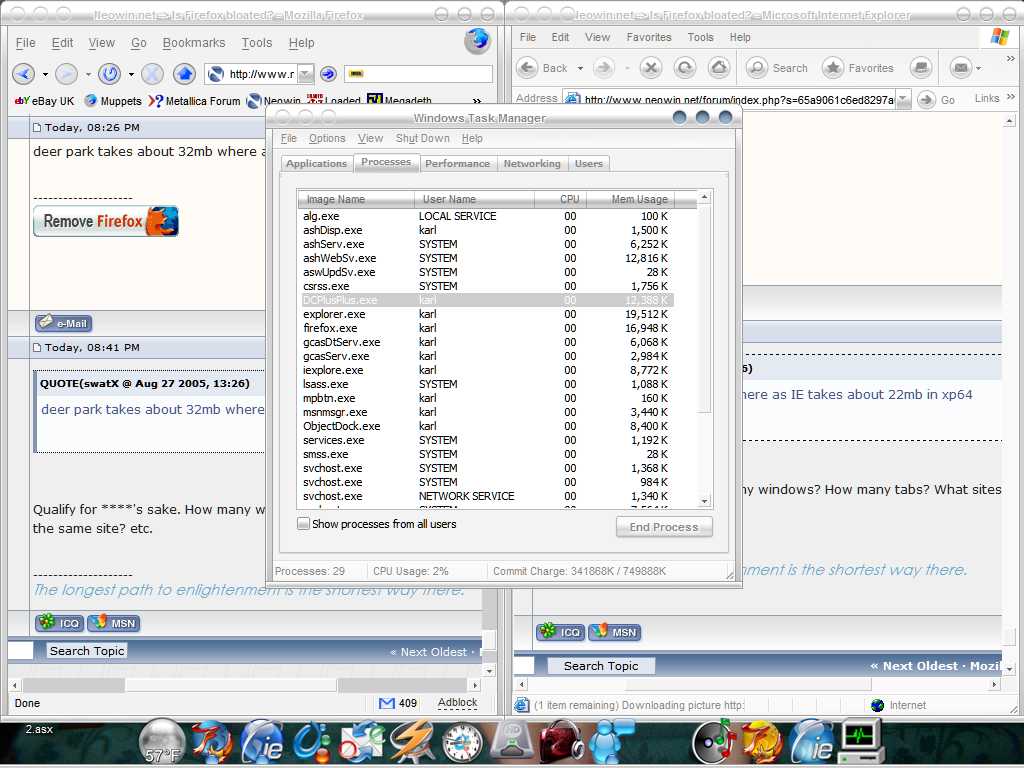Click the Remove Firefox banner button
This screenshot has width=1024, height=768.
106,221
